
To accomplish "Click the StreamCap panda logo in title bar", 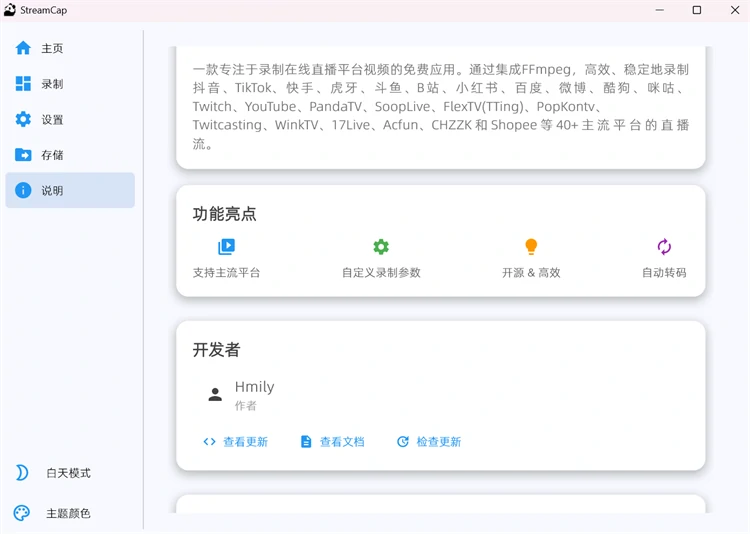I will [x=10, y=10].
